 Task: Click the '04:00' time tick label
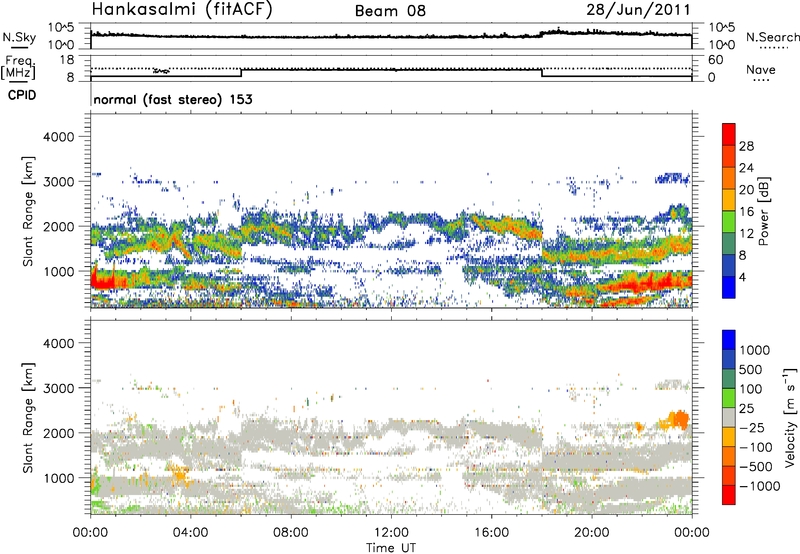click(190, 533)
